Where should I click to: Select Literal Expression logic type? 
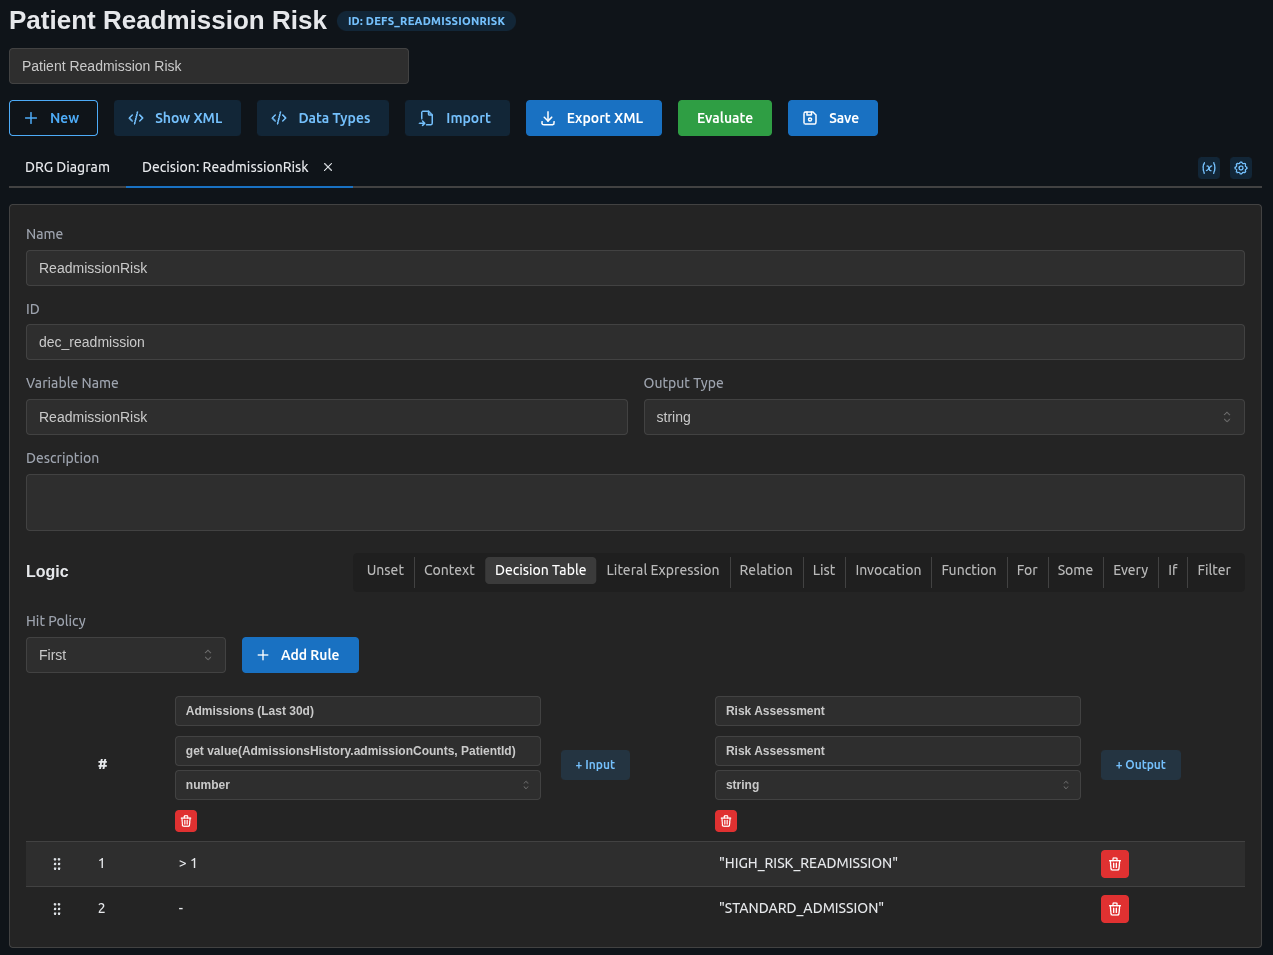coord(662,570)
